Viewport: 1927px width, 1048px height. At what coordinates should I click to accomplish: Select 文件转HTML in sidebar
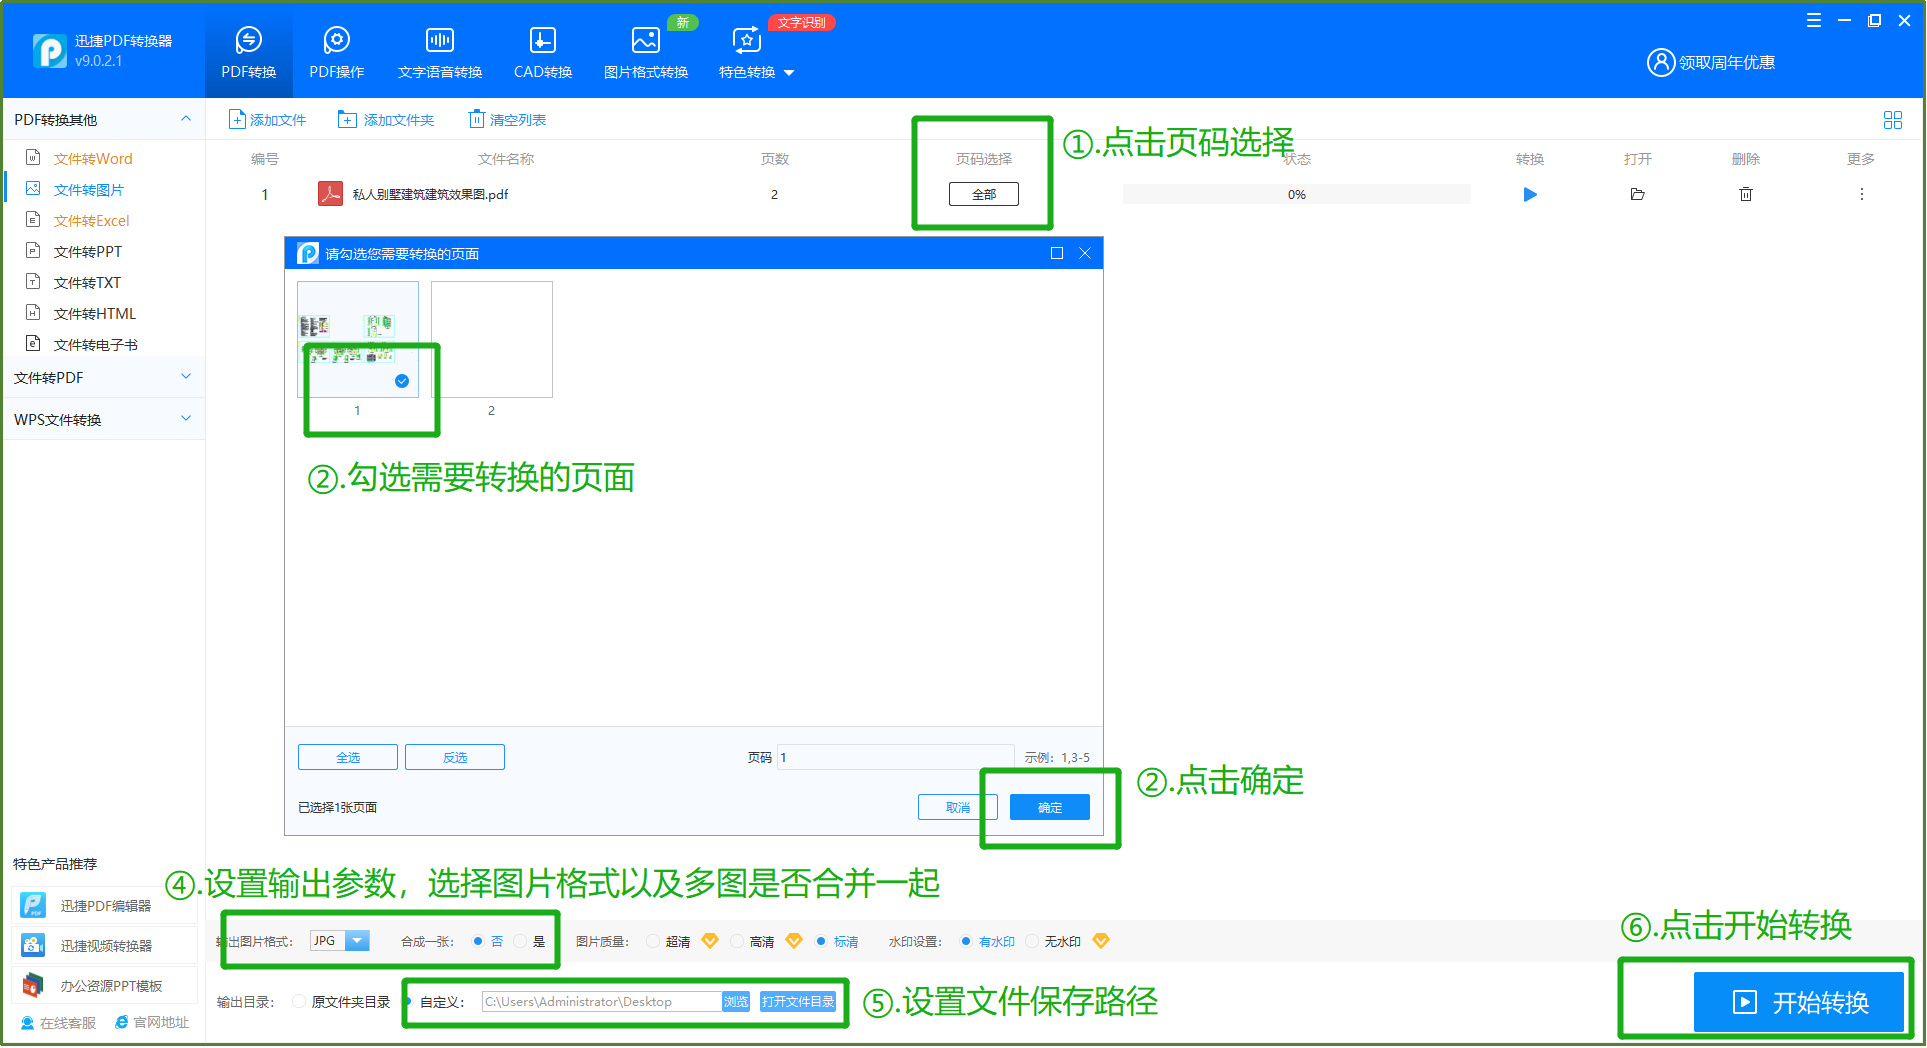95,313
